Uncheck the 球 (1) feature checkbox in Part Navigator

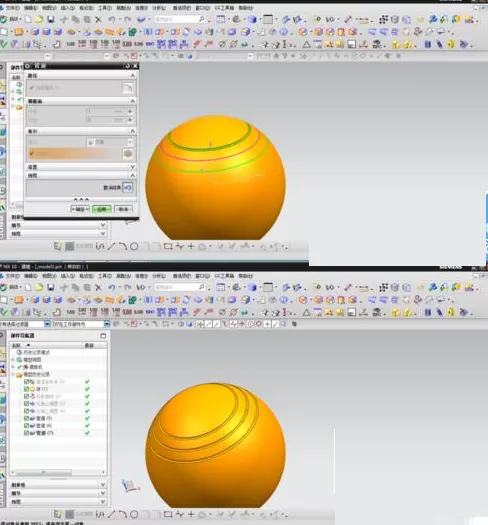coord(26,389)
